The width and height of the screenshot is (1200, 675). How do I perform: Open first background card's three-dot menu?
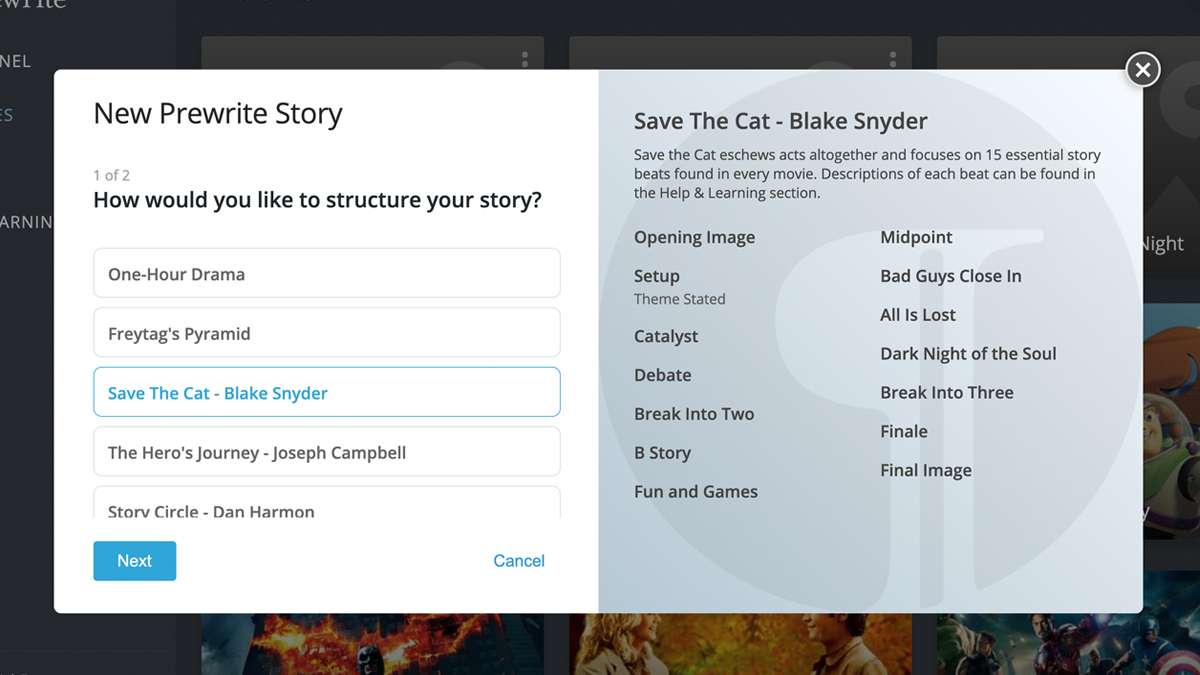click(525, 59)
